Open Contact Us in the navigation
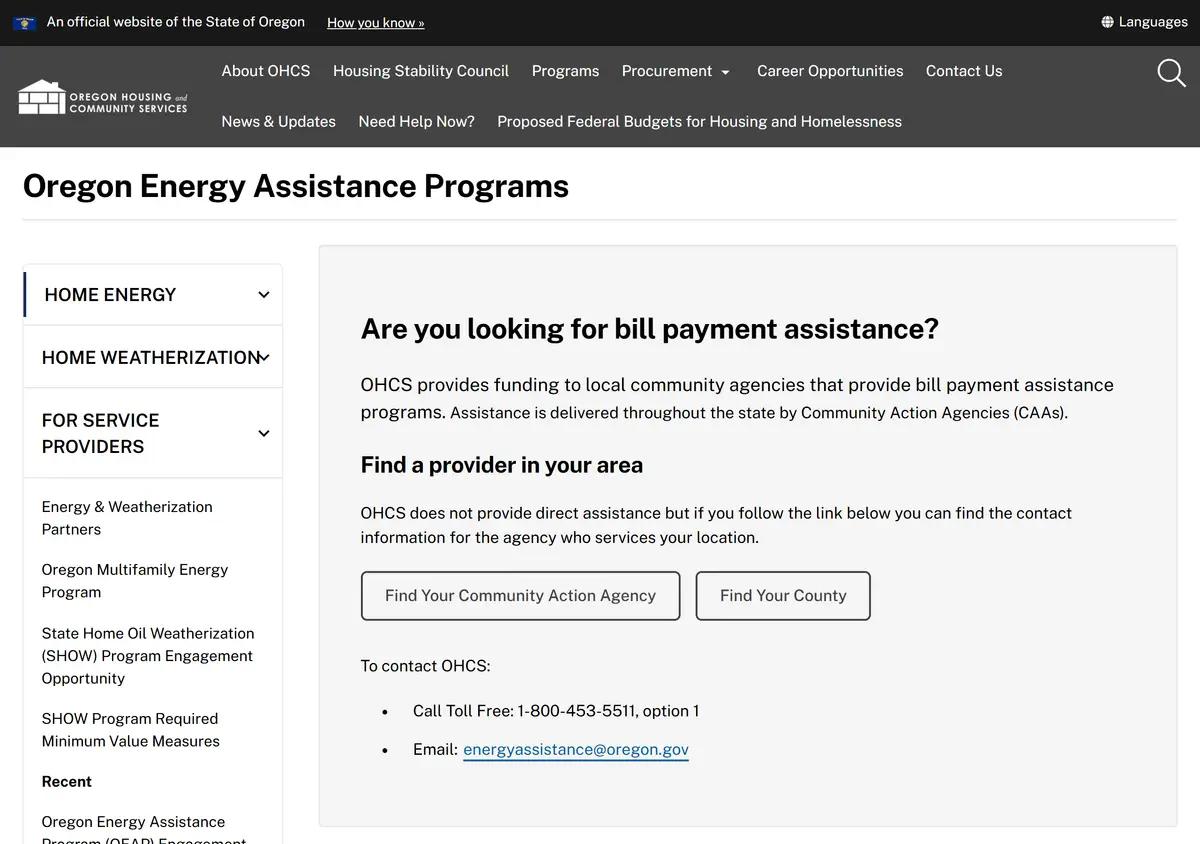Viewport: 1200px width, 844px height. point(964,71)
